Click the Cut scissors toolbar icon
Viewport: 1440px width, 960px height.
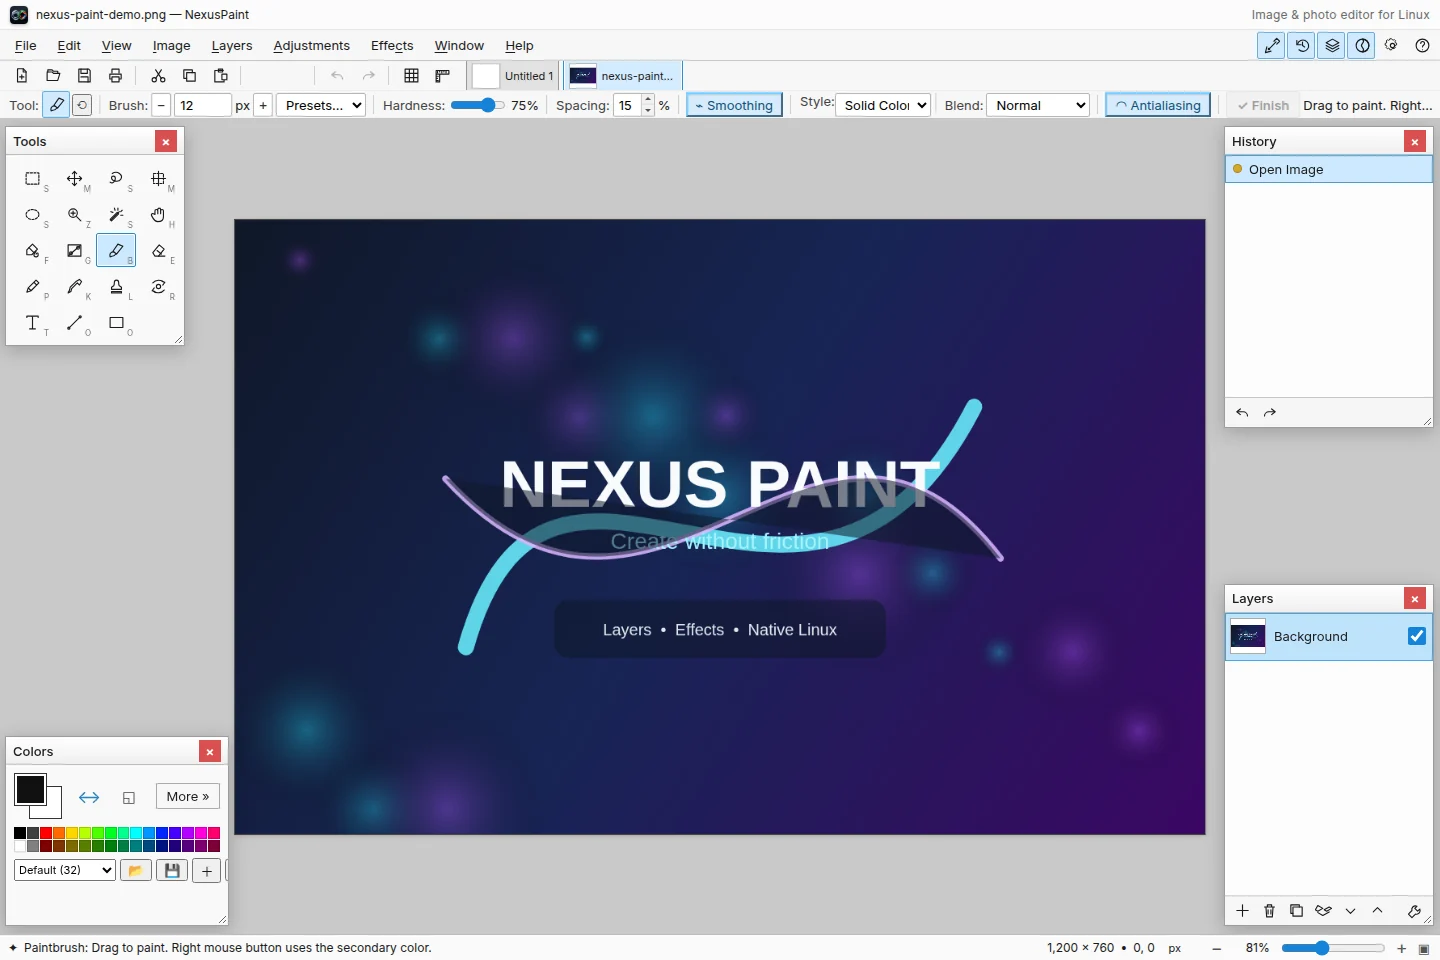tap(158, 76)
